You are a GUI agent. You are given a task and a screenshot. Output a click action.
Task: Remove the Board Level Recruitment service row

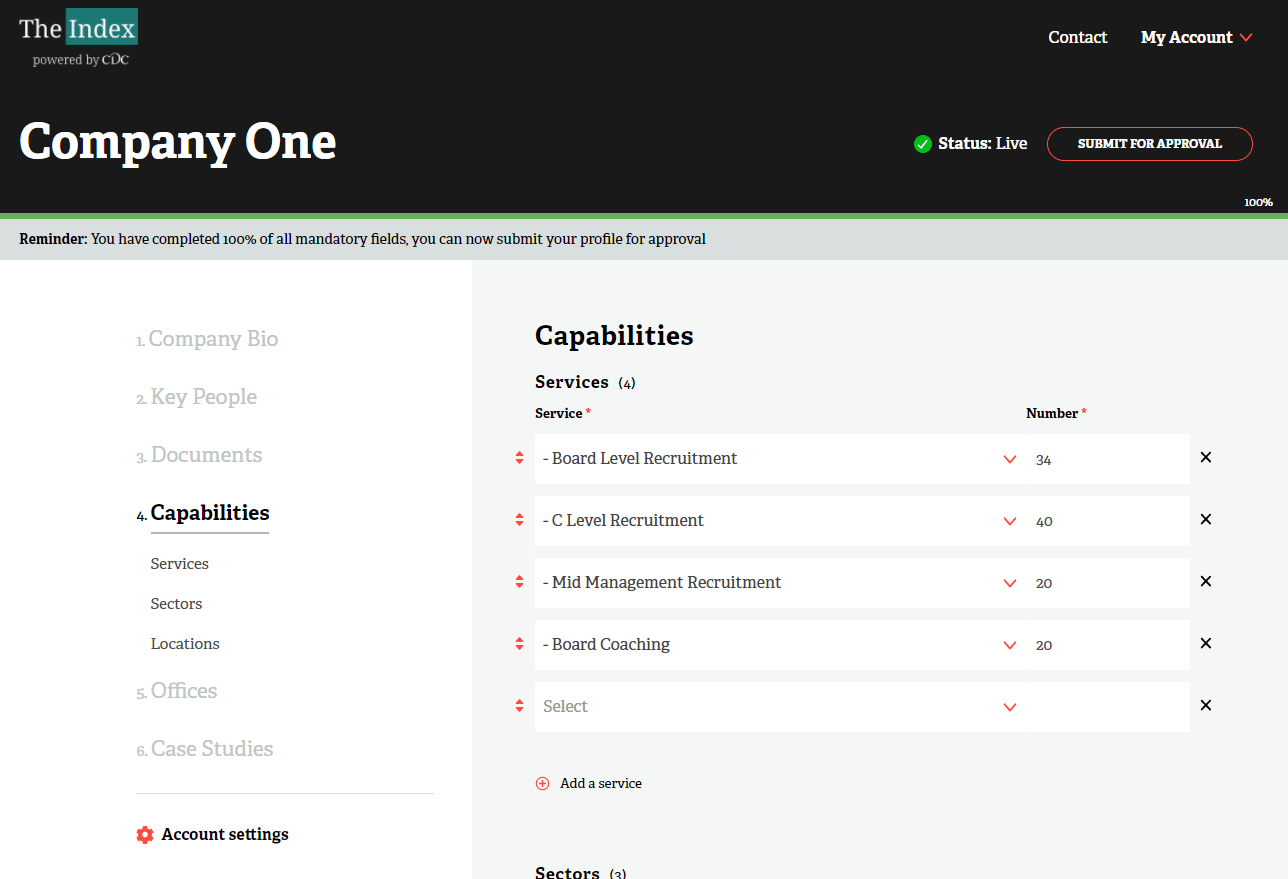pyautogui.click(x=1205, y=458)
